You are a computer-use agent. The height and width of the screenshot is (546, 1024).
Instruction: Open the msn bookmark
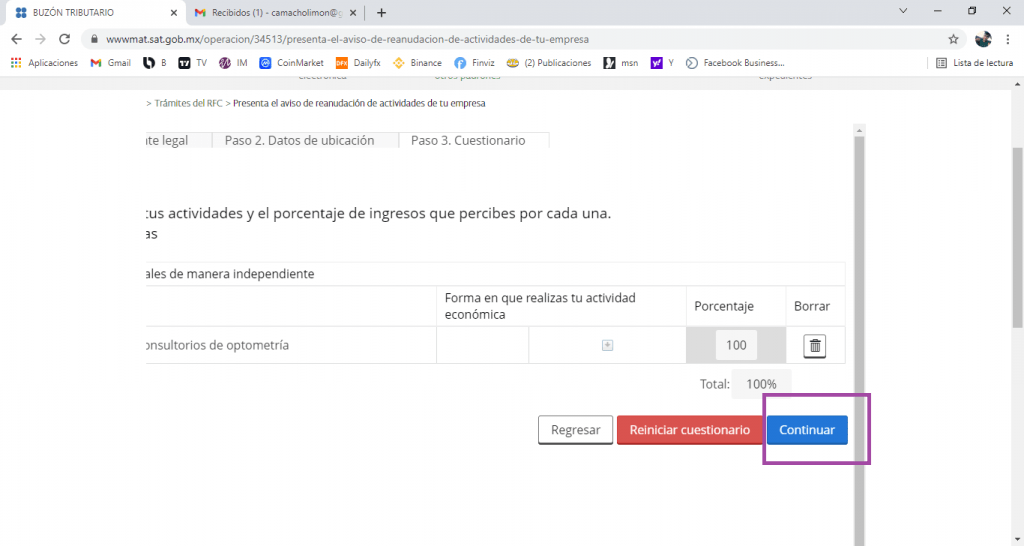pyautogui.click(x=621, y=63)
